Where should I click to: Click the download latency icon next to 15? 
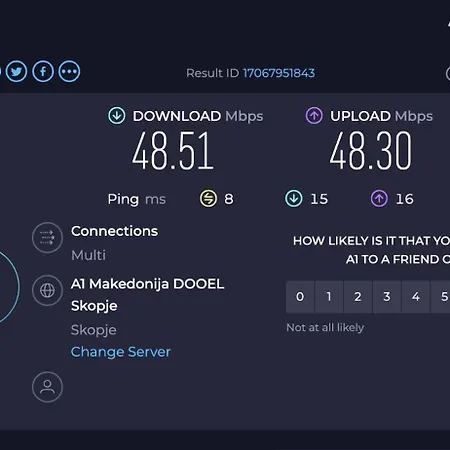click(294, 199)
